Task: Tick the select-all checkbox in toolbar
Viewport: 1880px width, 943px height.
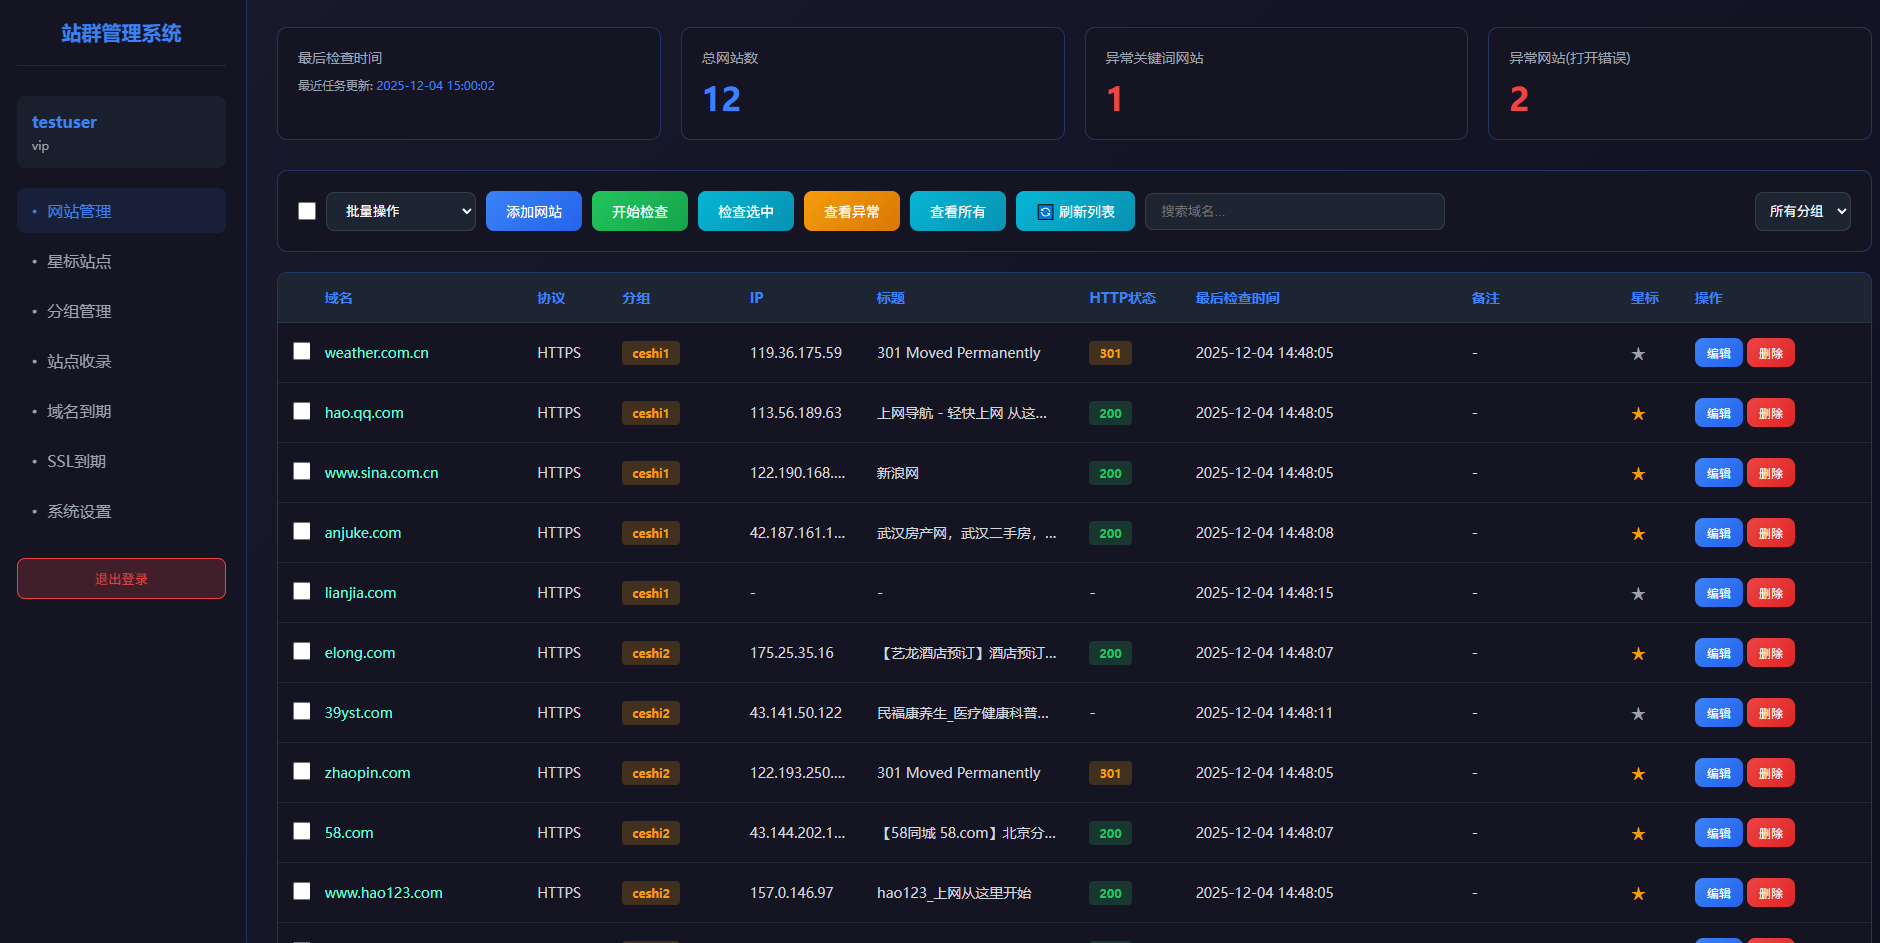Action: click(307, 211)
